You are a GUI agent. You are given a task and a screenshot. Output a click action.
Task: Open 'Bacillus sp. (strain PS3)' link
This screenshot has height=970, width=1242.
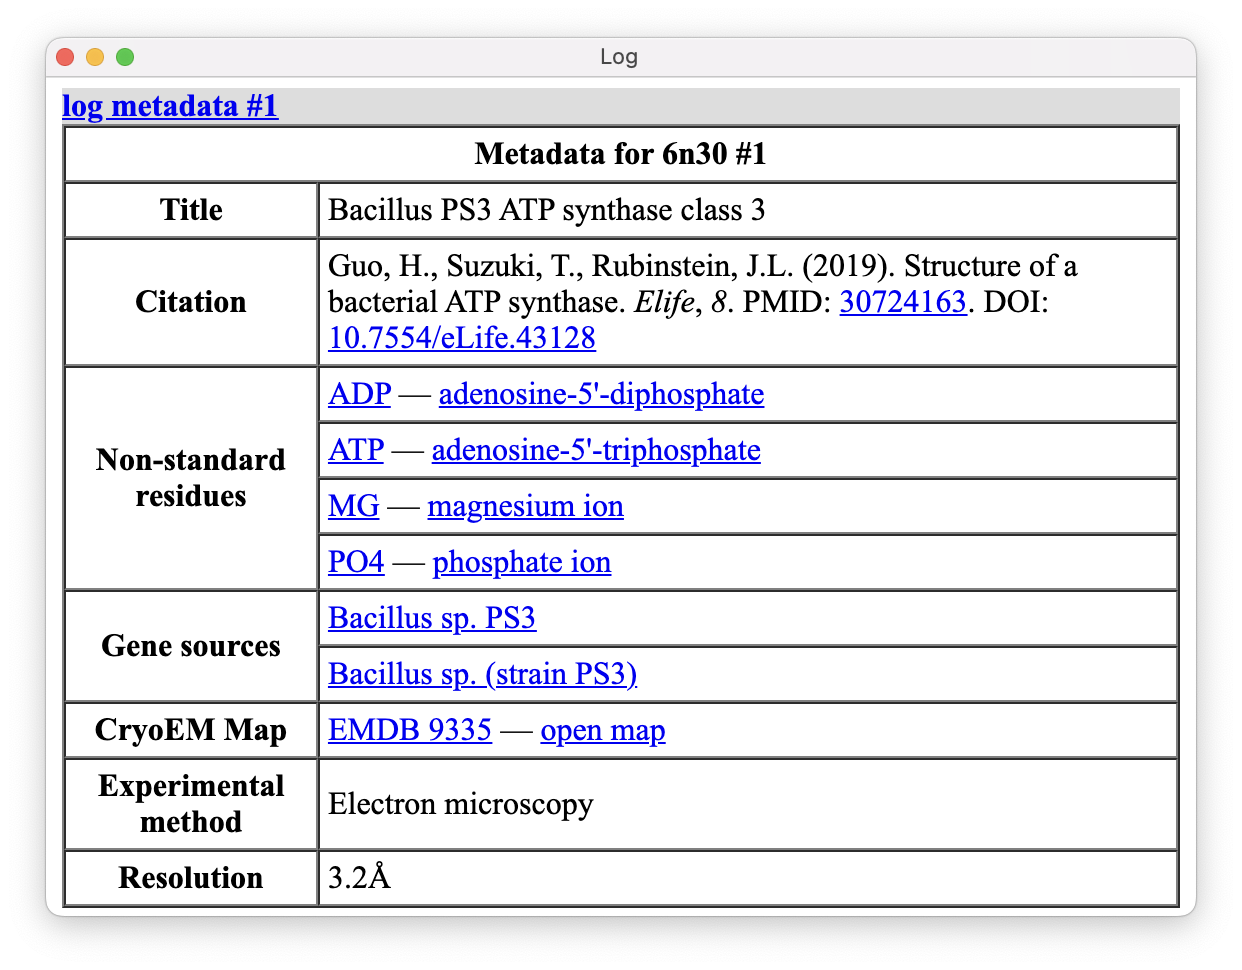coord(482,674)
